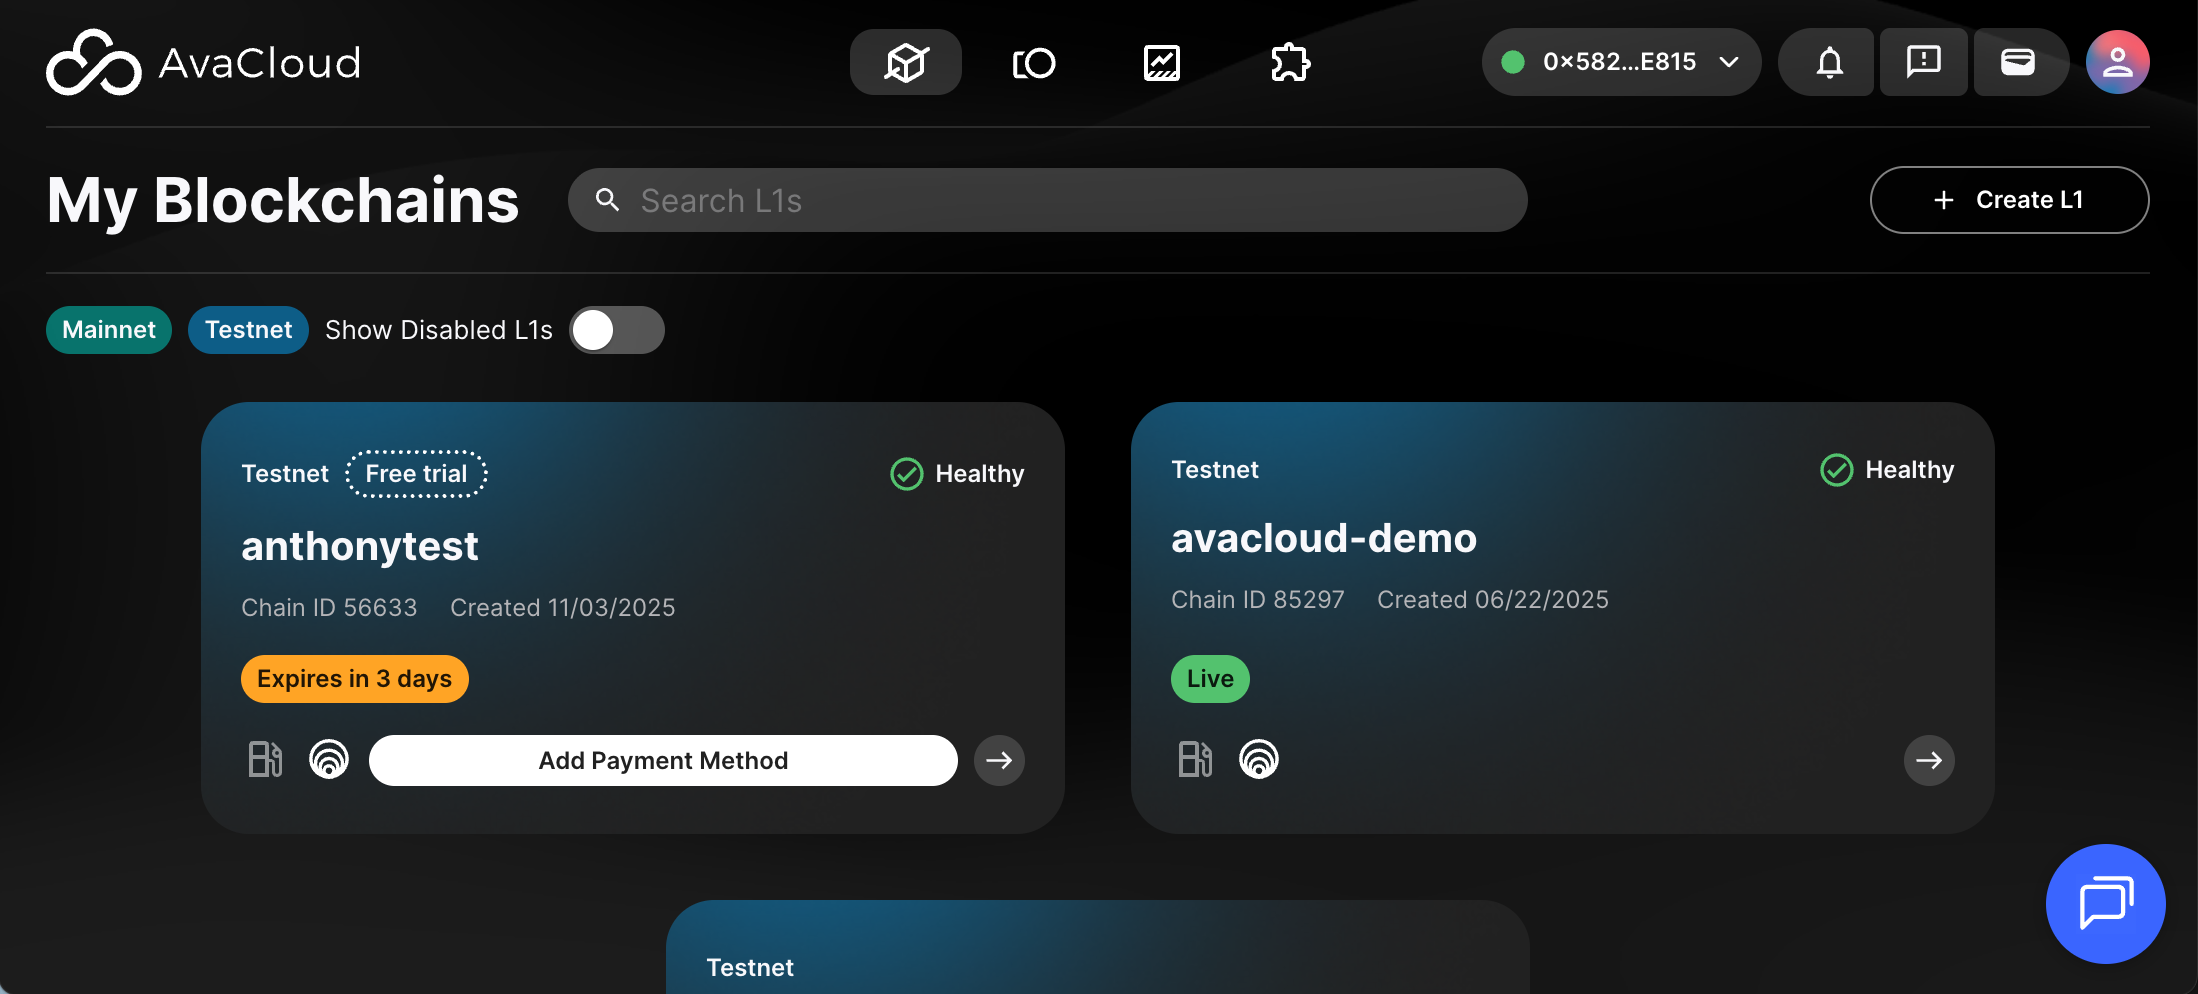Click the Healthy check icon on avacloud-demo
Viewport: 2198px width, 994px height.
[x=1837, y=470]
